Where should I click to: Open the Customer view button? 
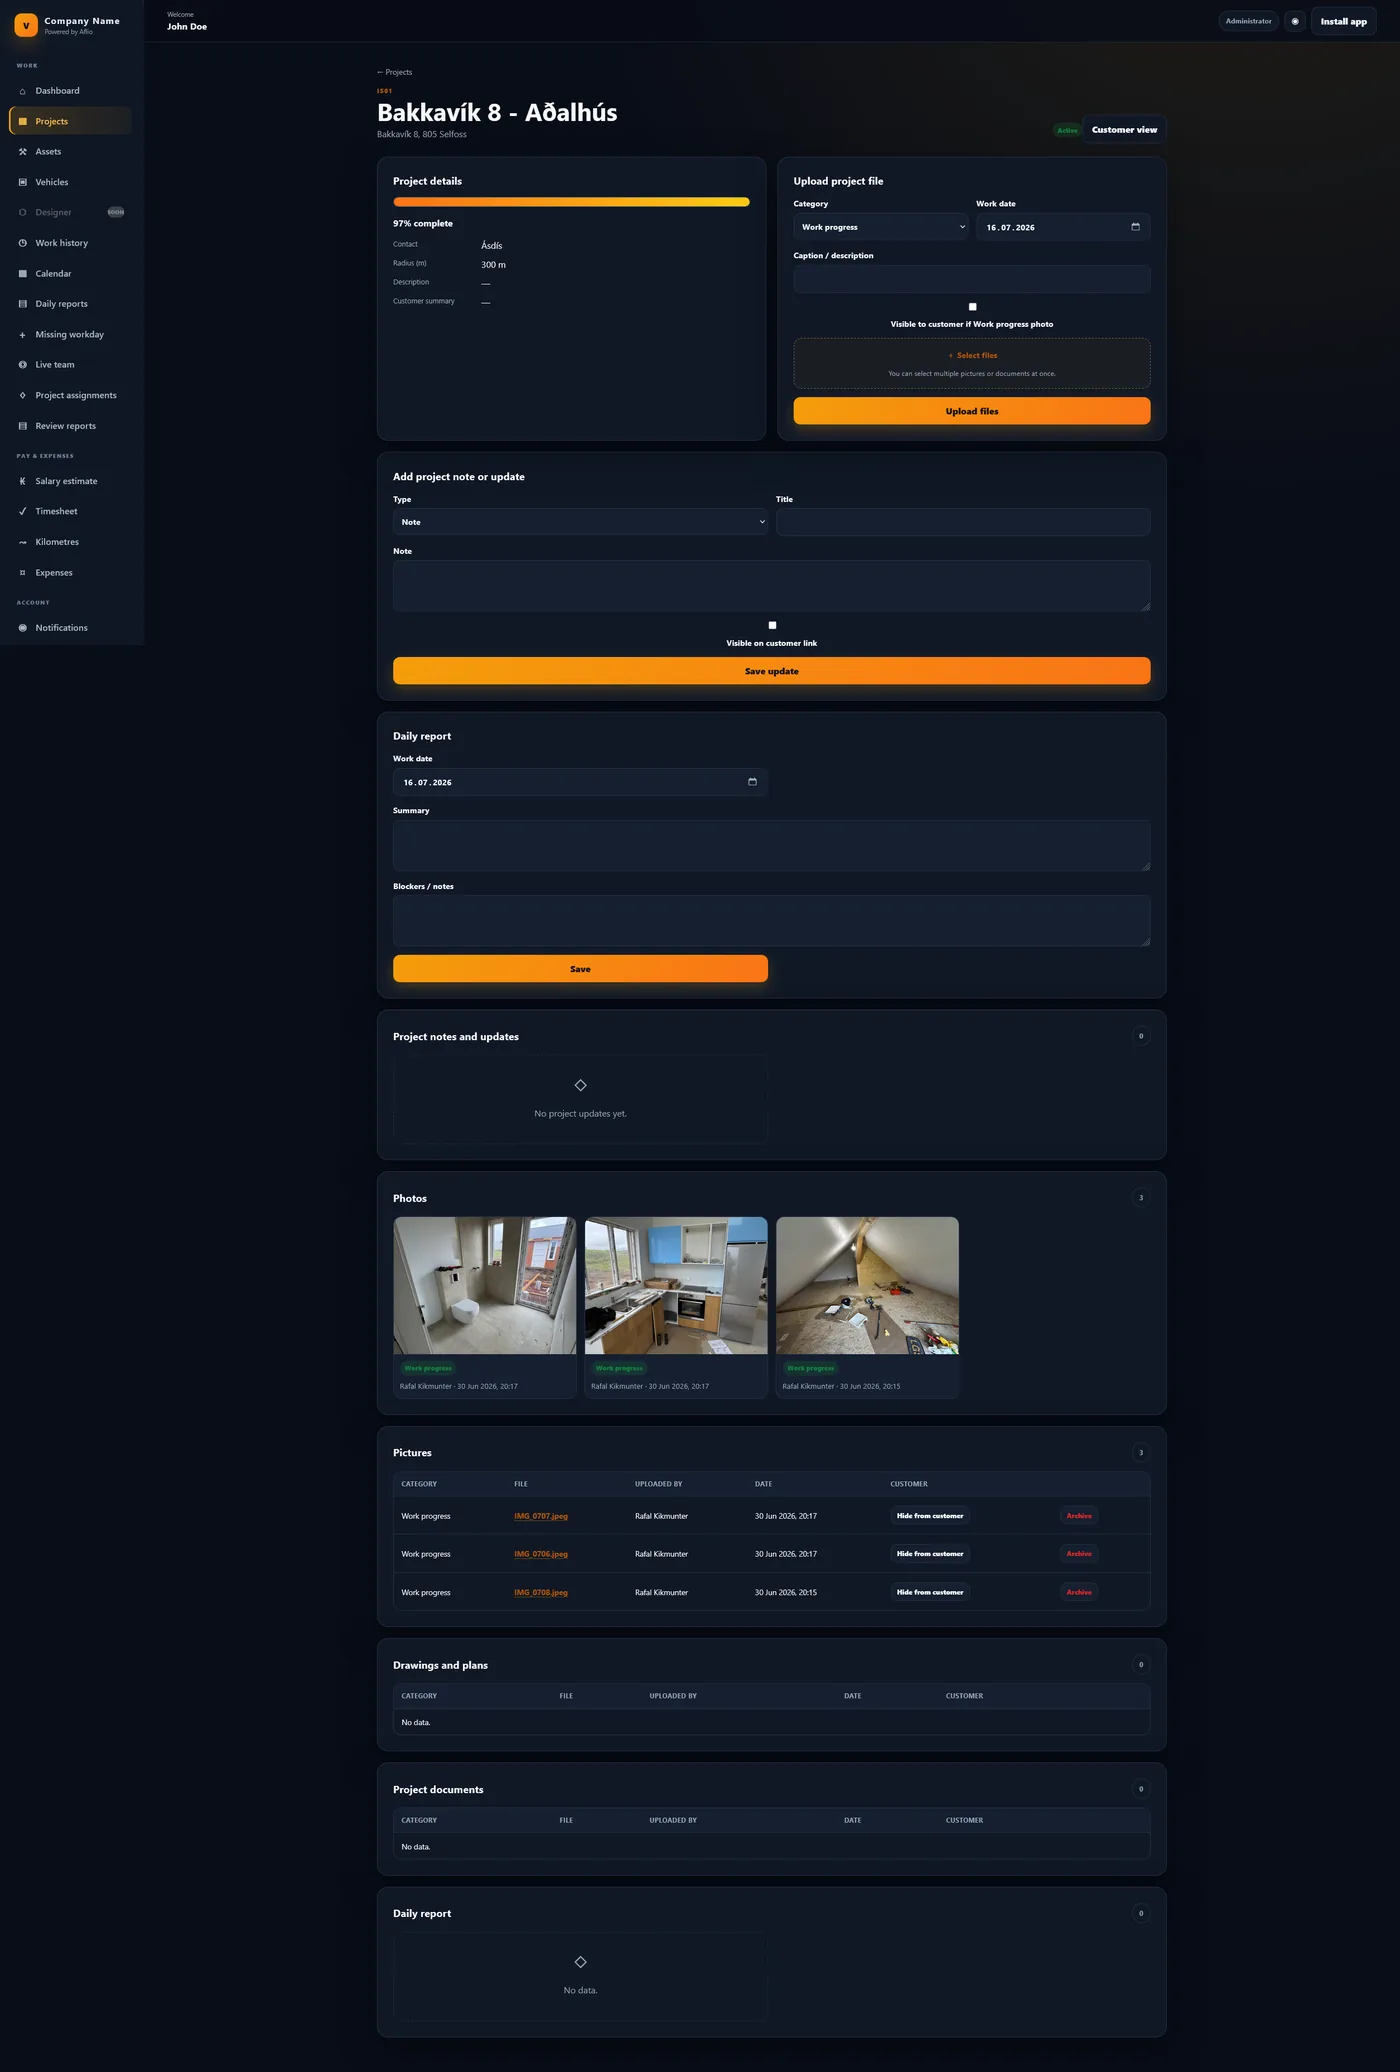1124,130
